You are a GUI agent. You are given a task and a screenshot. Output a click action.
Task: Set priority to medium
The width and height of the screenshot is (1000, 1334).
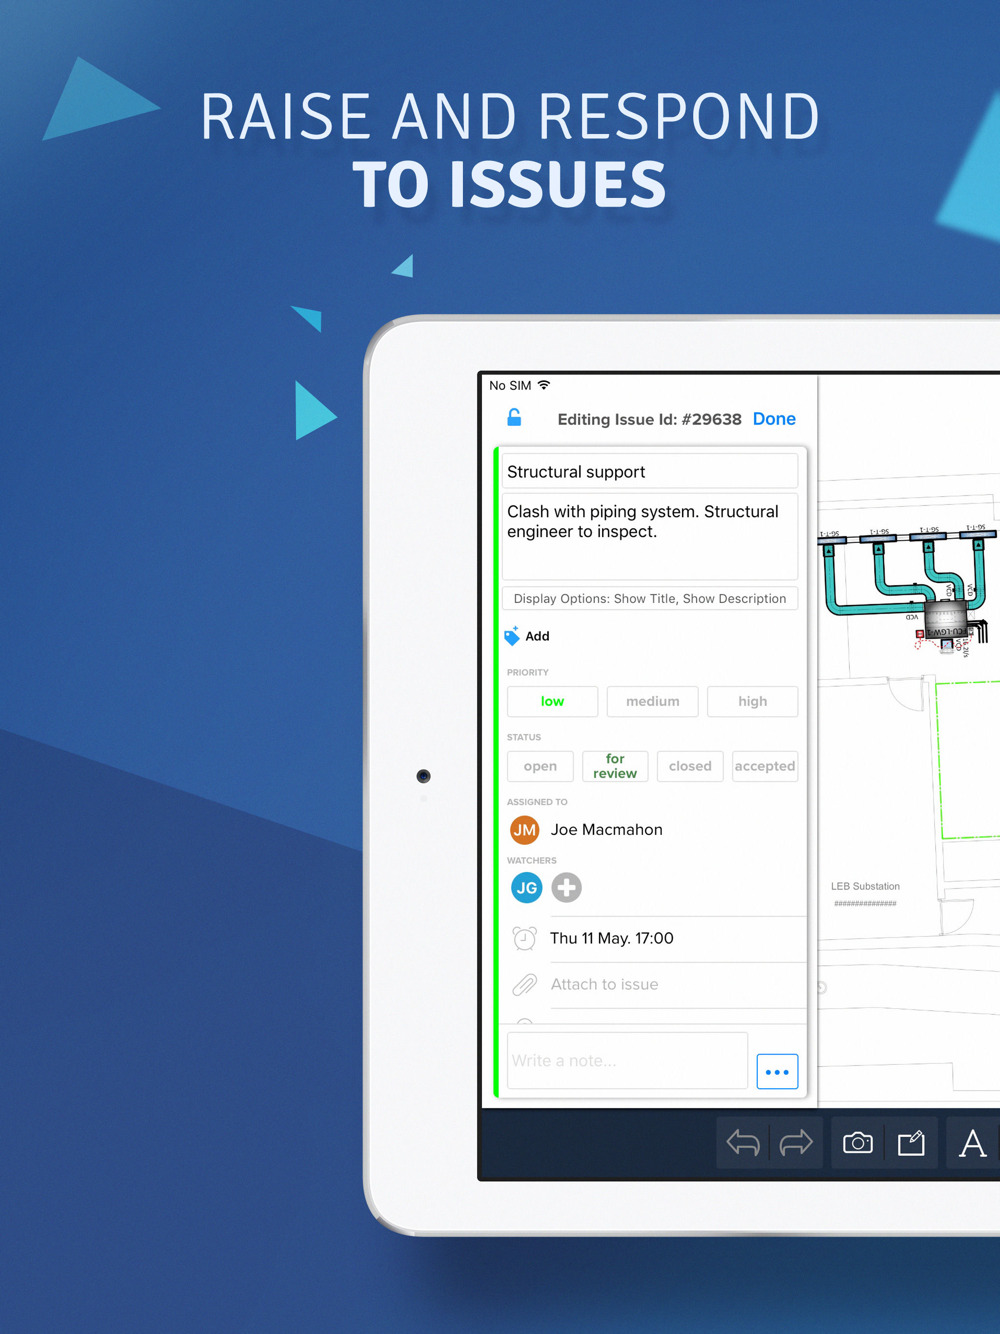[652, 702]
